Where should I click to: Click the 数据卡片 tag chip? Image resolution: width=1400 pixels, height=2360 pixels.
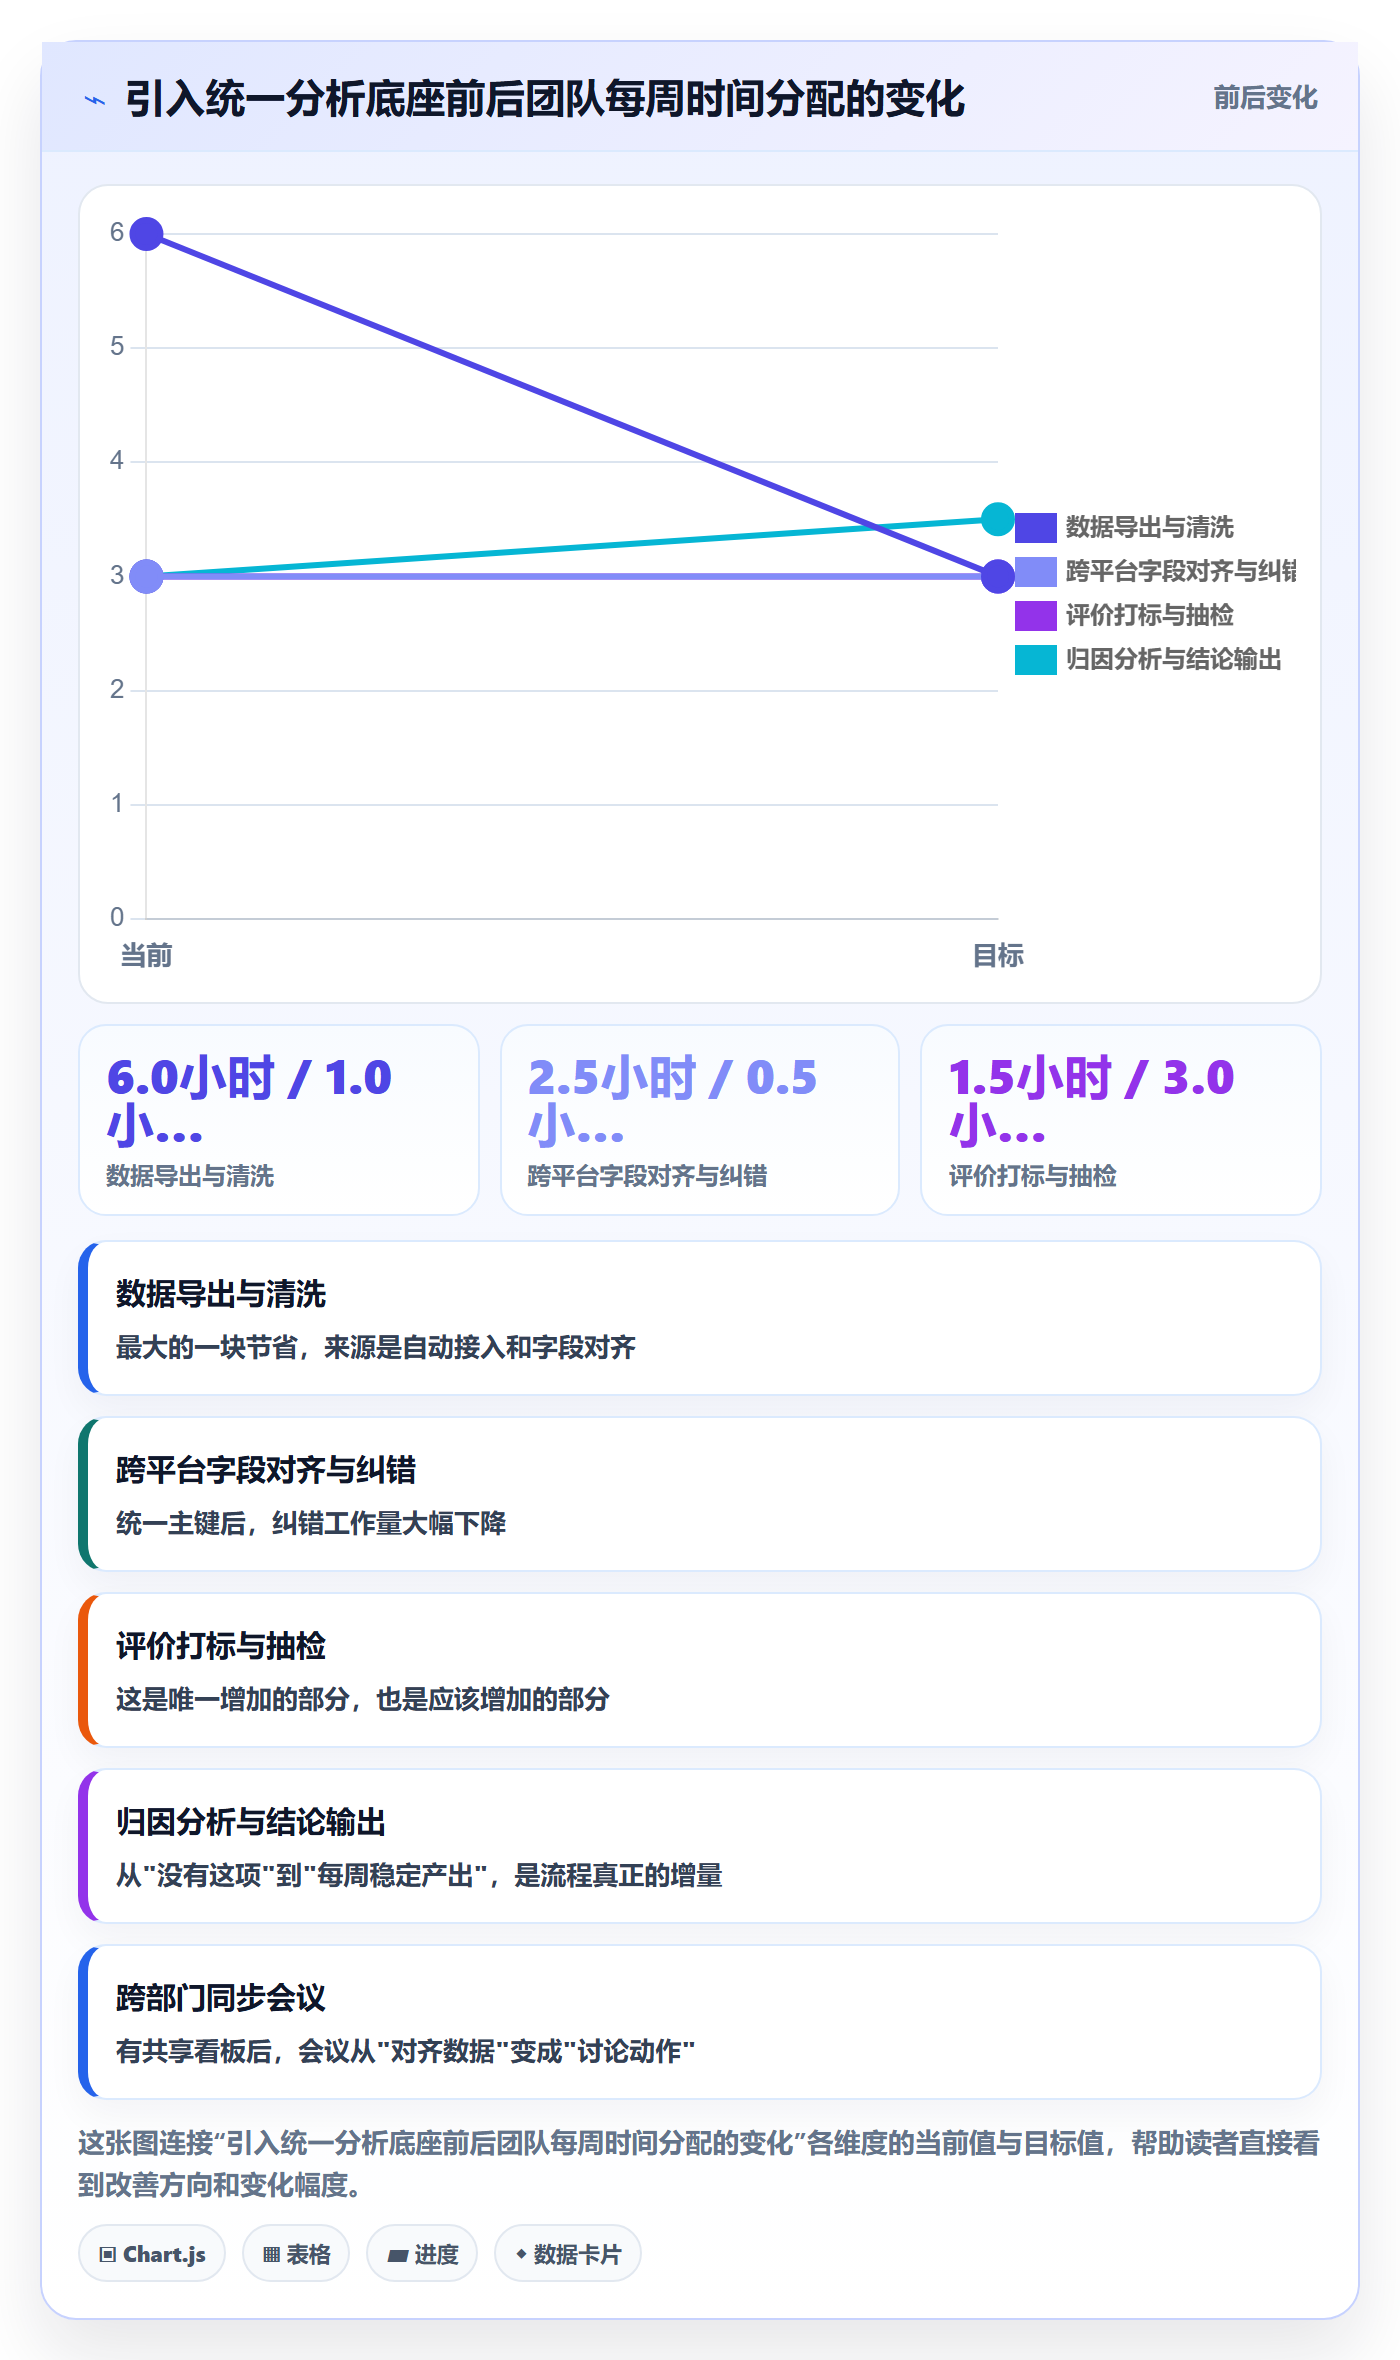pos(568,2254)
